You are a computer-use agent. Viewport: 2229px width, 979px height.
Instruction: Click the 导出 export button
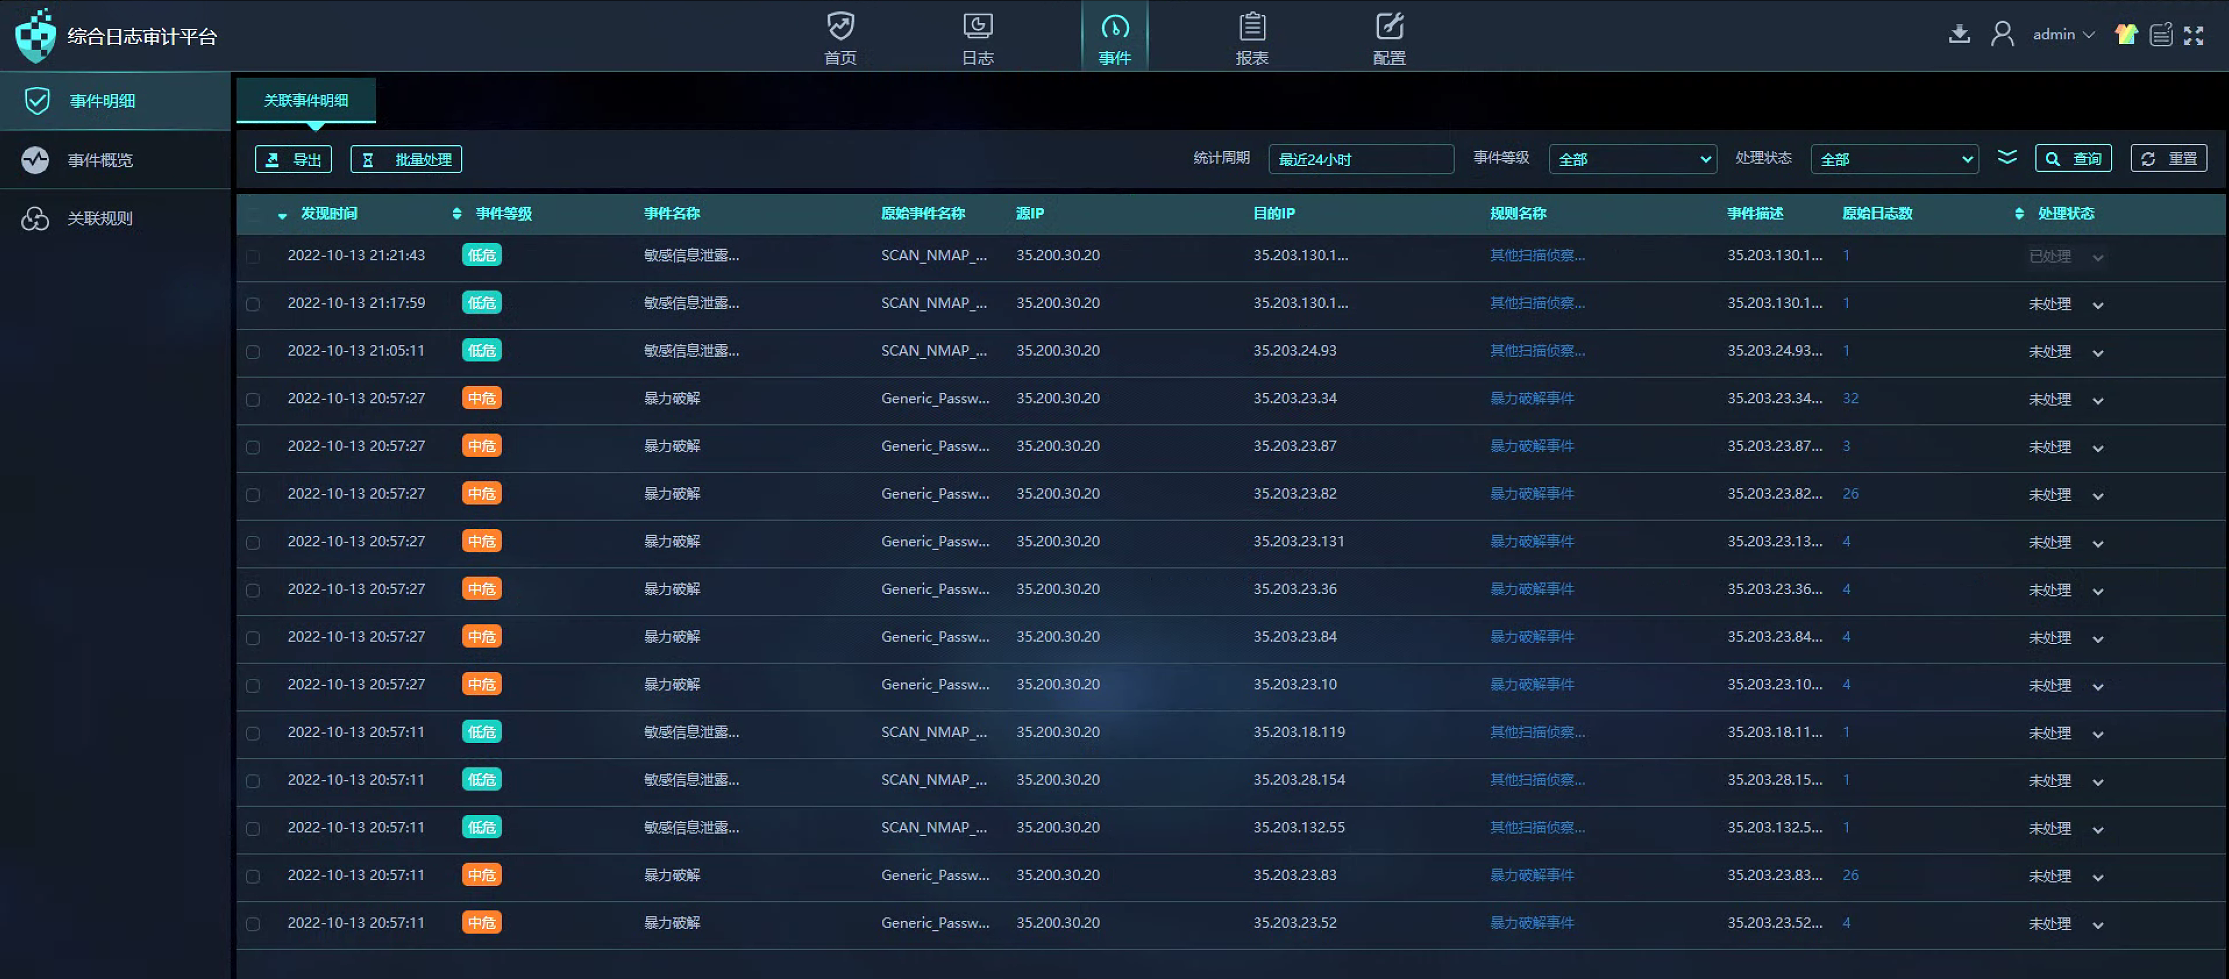point(293,159)
